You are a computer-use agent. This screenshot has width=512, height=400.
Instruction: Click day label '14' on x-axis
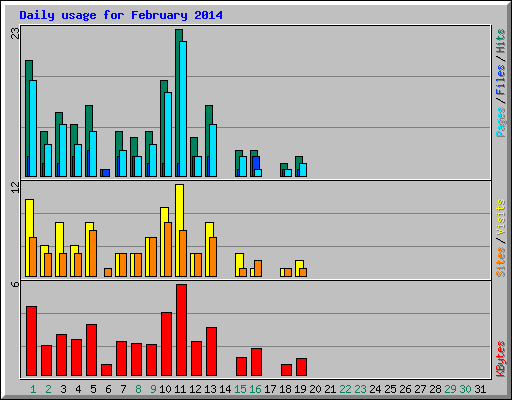point(225,389)
